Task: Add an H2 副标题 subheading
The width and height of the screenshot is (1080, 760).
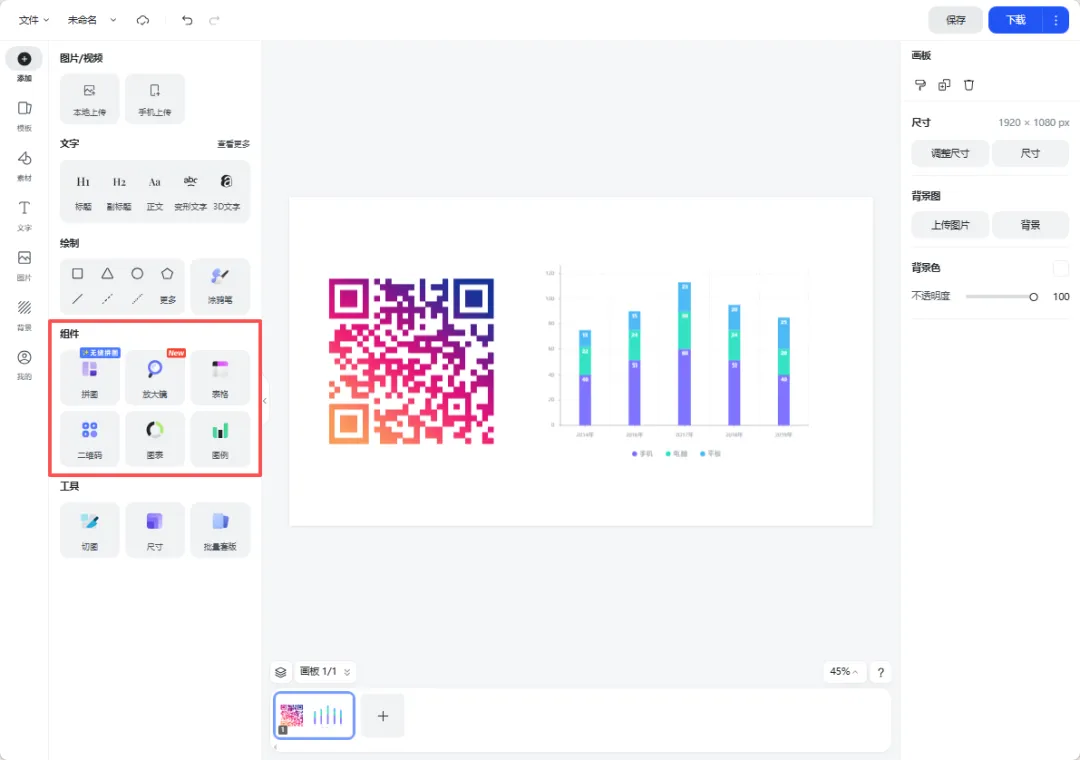Action: [119, 192]
